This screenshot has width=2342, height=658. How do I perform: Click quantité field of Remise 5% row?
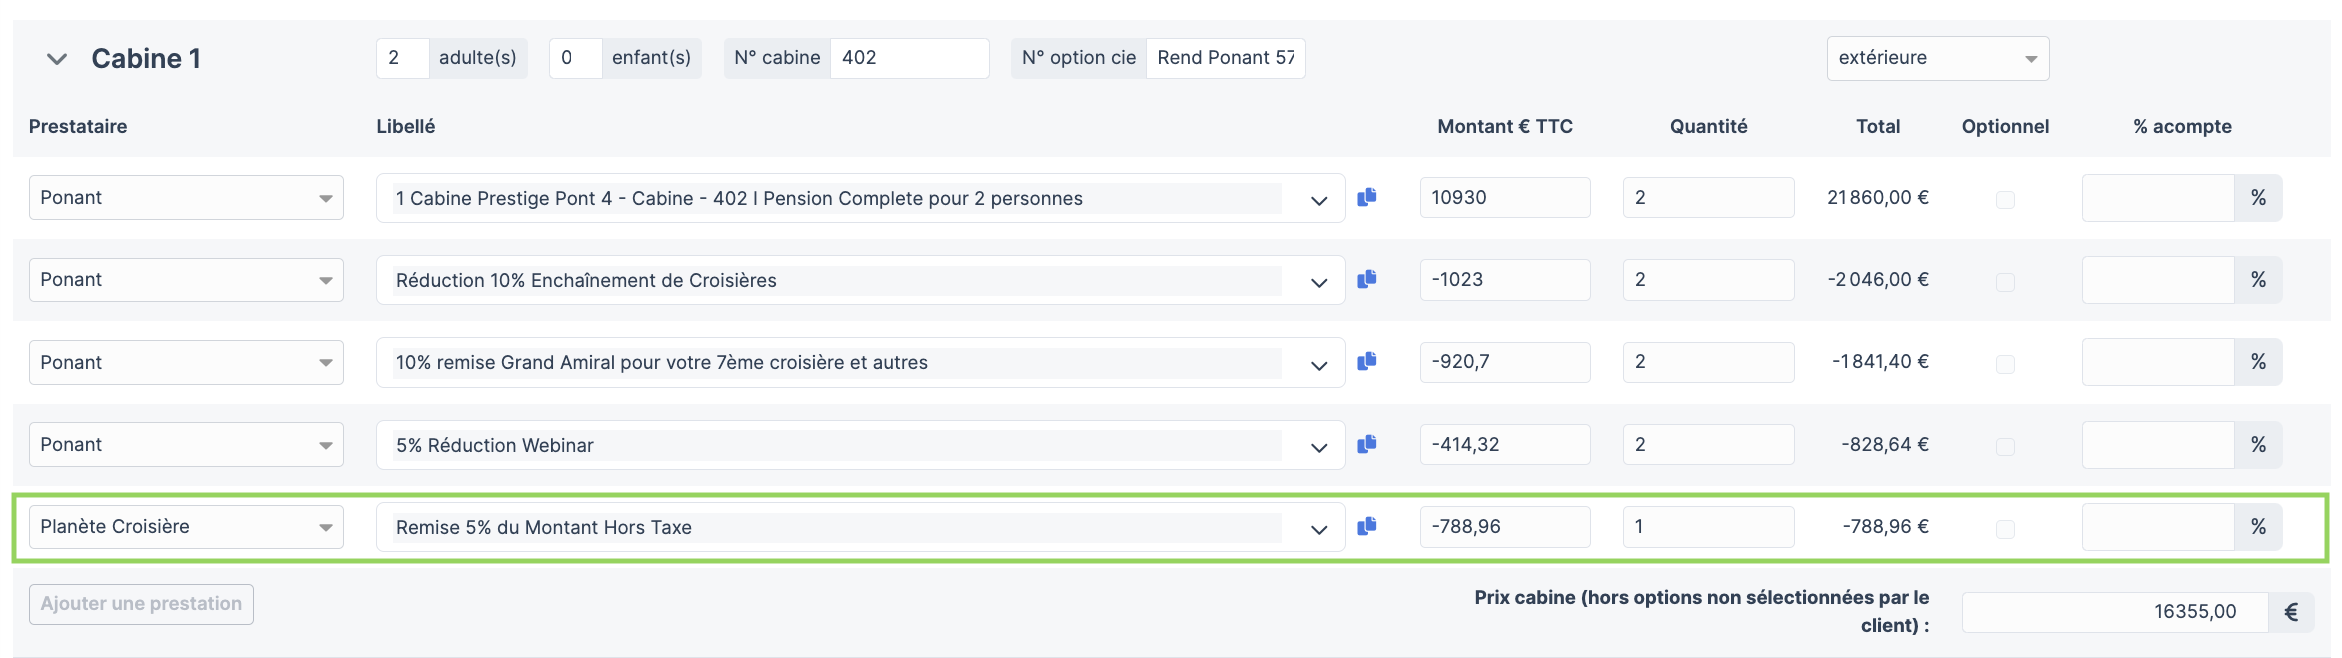pos(1708,526)
